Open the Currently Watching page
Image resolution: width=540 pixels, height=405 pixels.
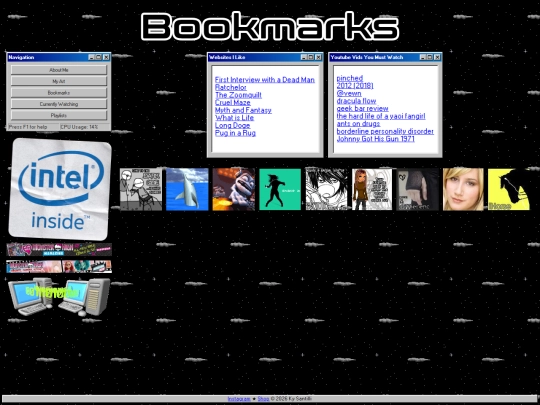click(x=59, y=104)
